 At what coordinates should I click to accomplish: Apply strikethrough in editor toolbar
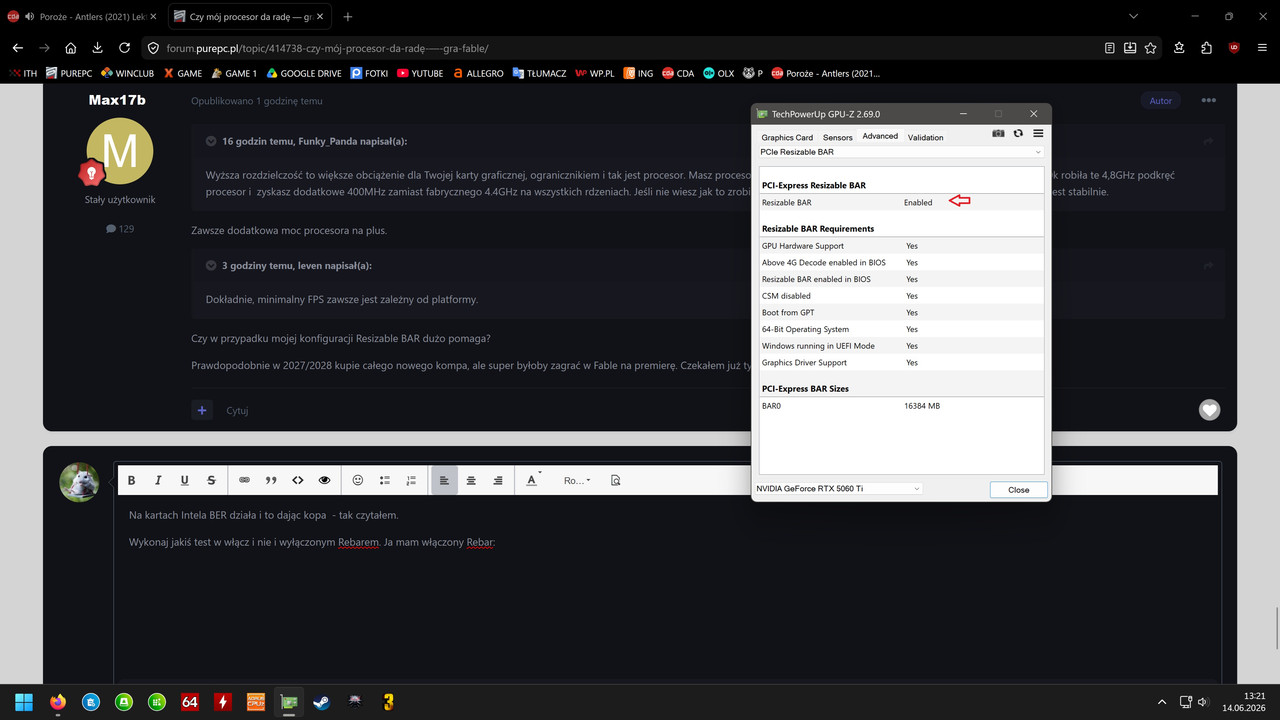tap(211, 480)
